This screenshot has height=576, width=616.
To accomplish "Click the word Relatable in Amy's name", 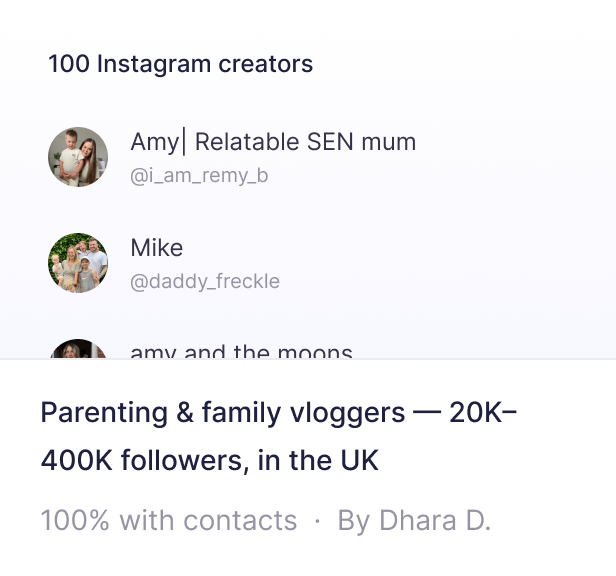I will point(246,142).
